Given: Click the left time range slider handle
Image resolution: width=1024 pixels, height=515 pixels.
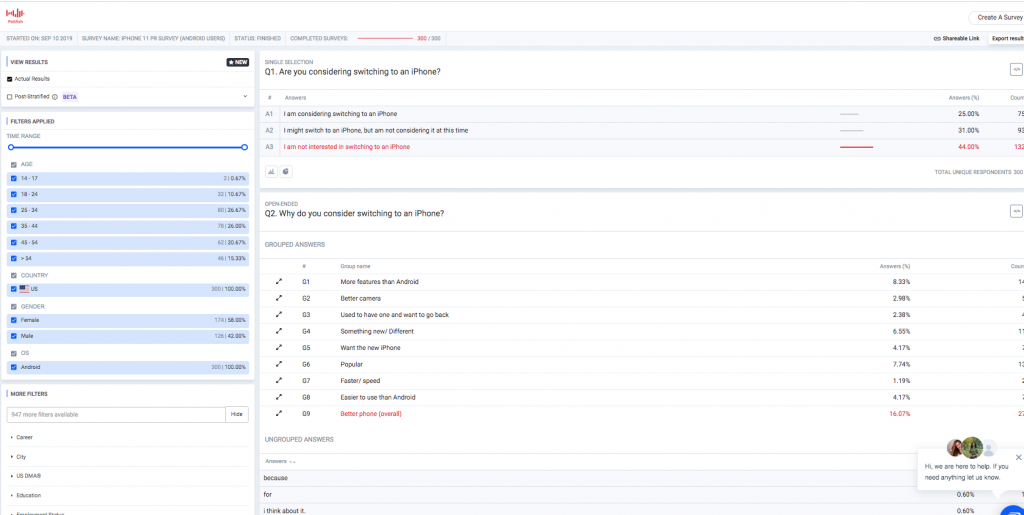Looking at the screenshot, I should tap(10, 148).
